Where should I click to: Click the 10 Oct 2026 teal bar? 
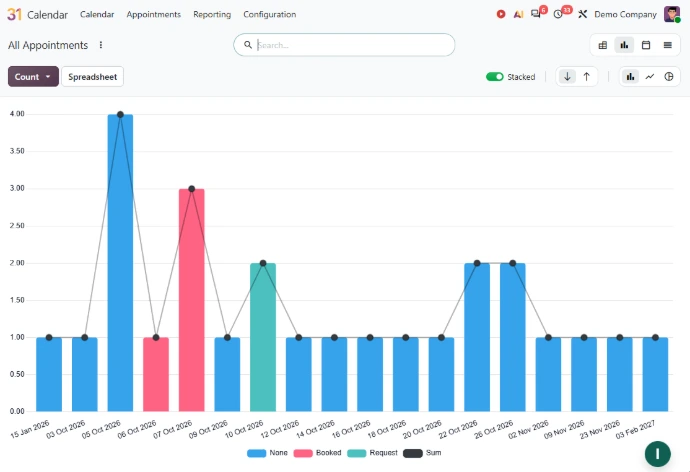[263, 337]
